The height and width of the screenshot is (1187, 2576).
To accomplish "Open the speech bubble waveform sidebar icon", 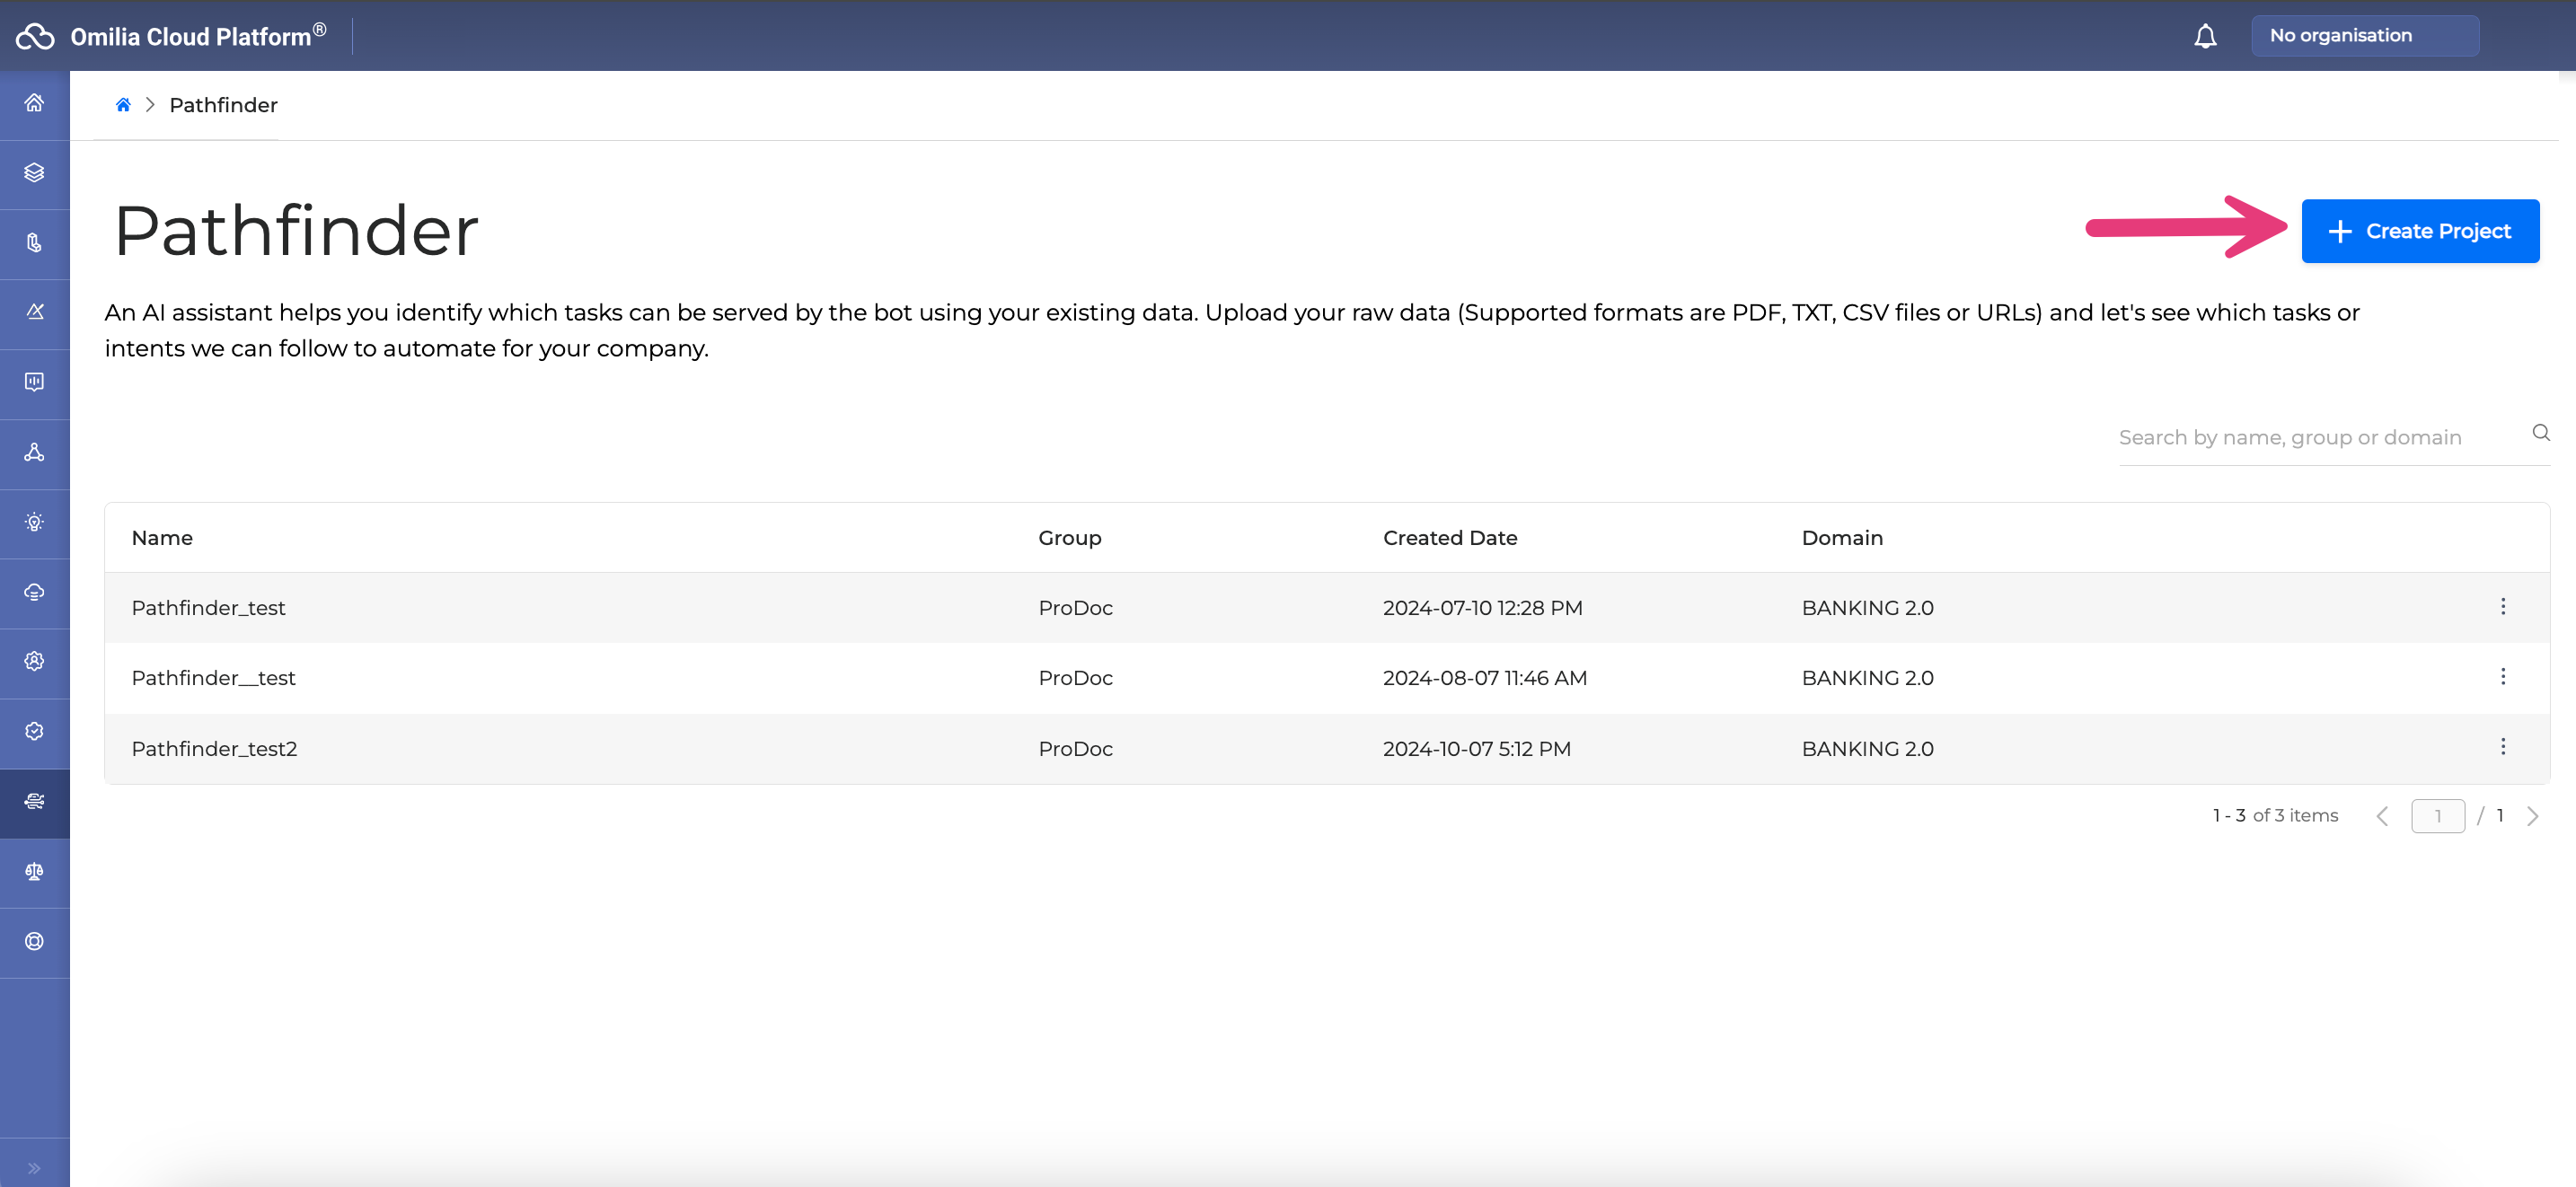I will [34, 382].
